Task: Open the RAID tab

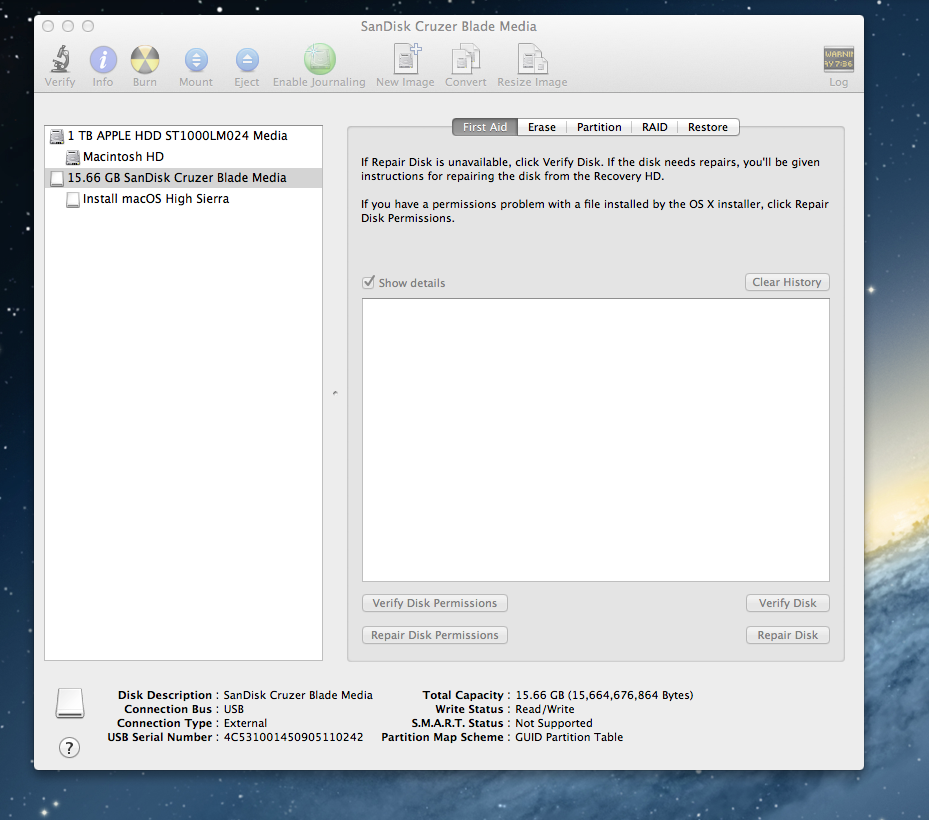Action: [655, 127]
